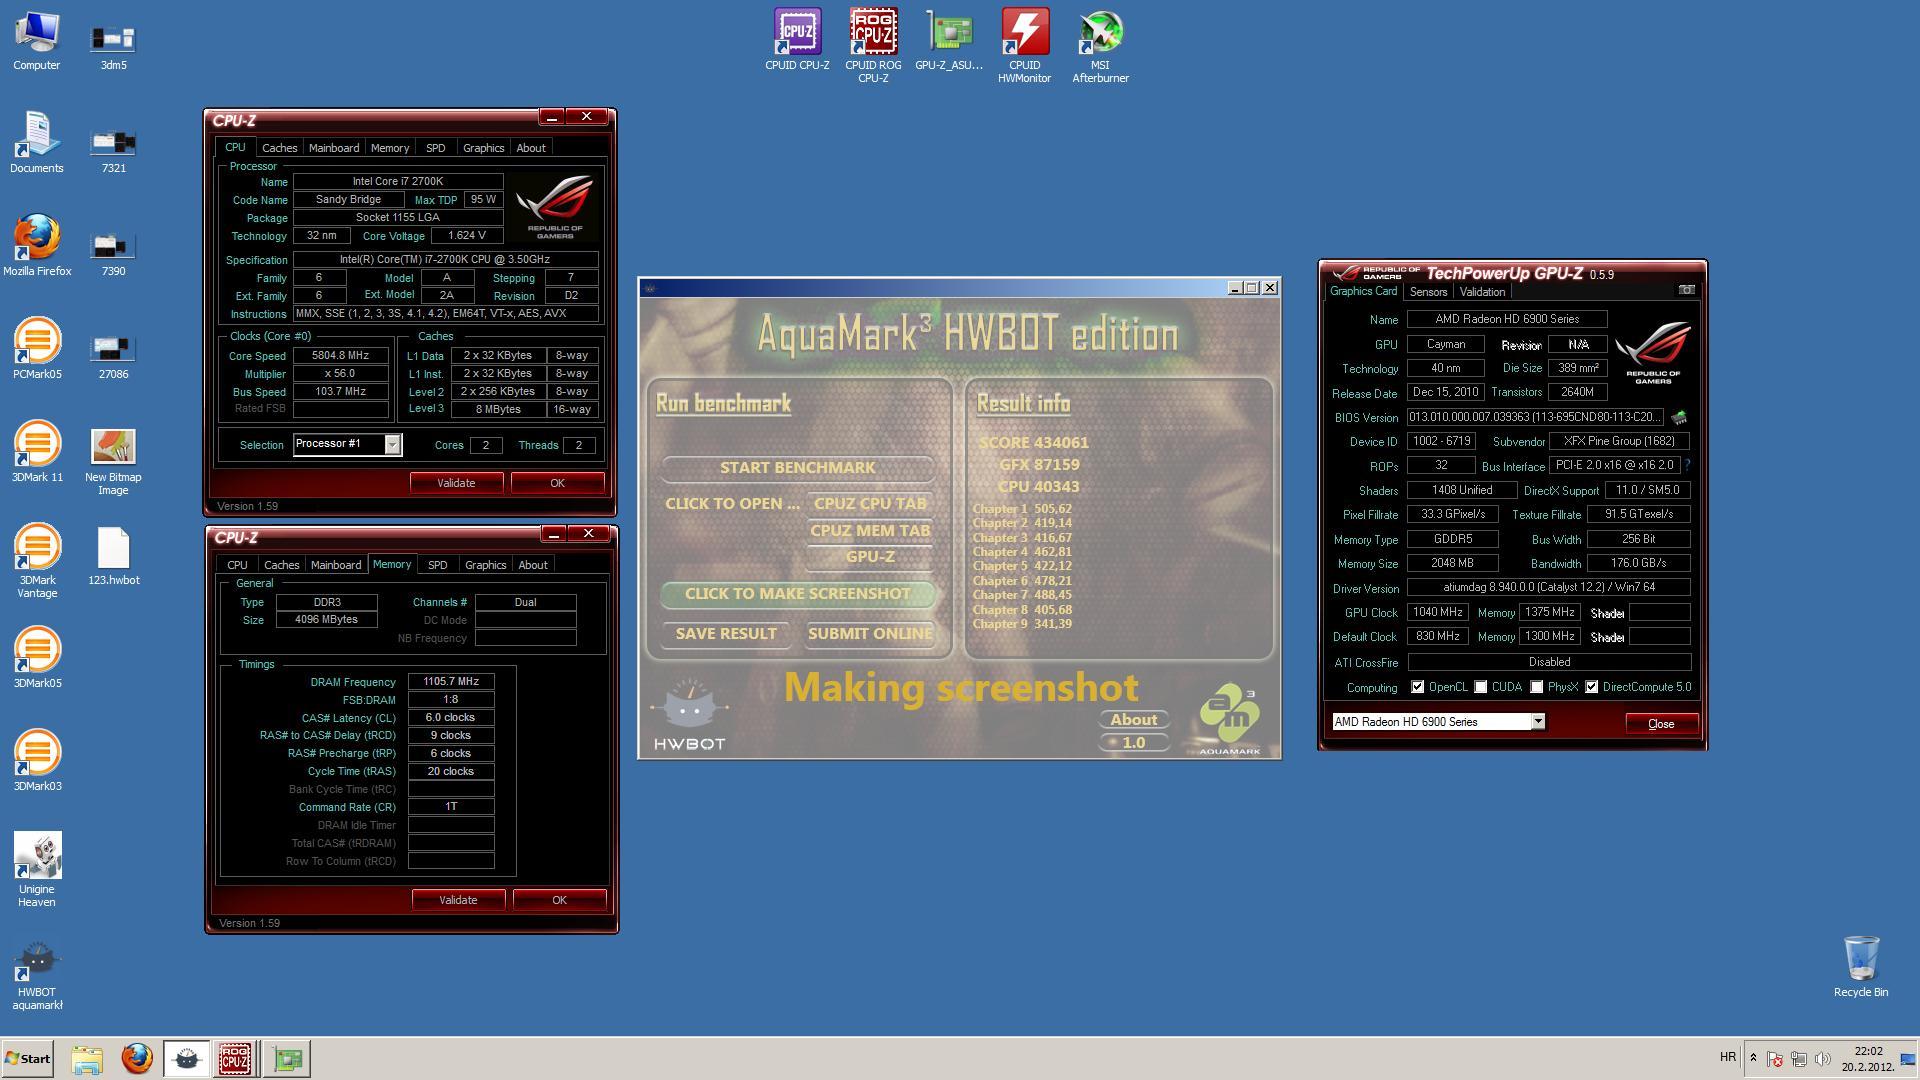Screen dimensions: 1920x1080
Task: Click SAVE RESULT in AquaMark
Action: pyautogui.click(x=726, y=634)
